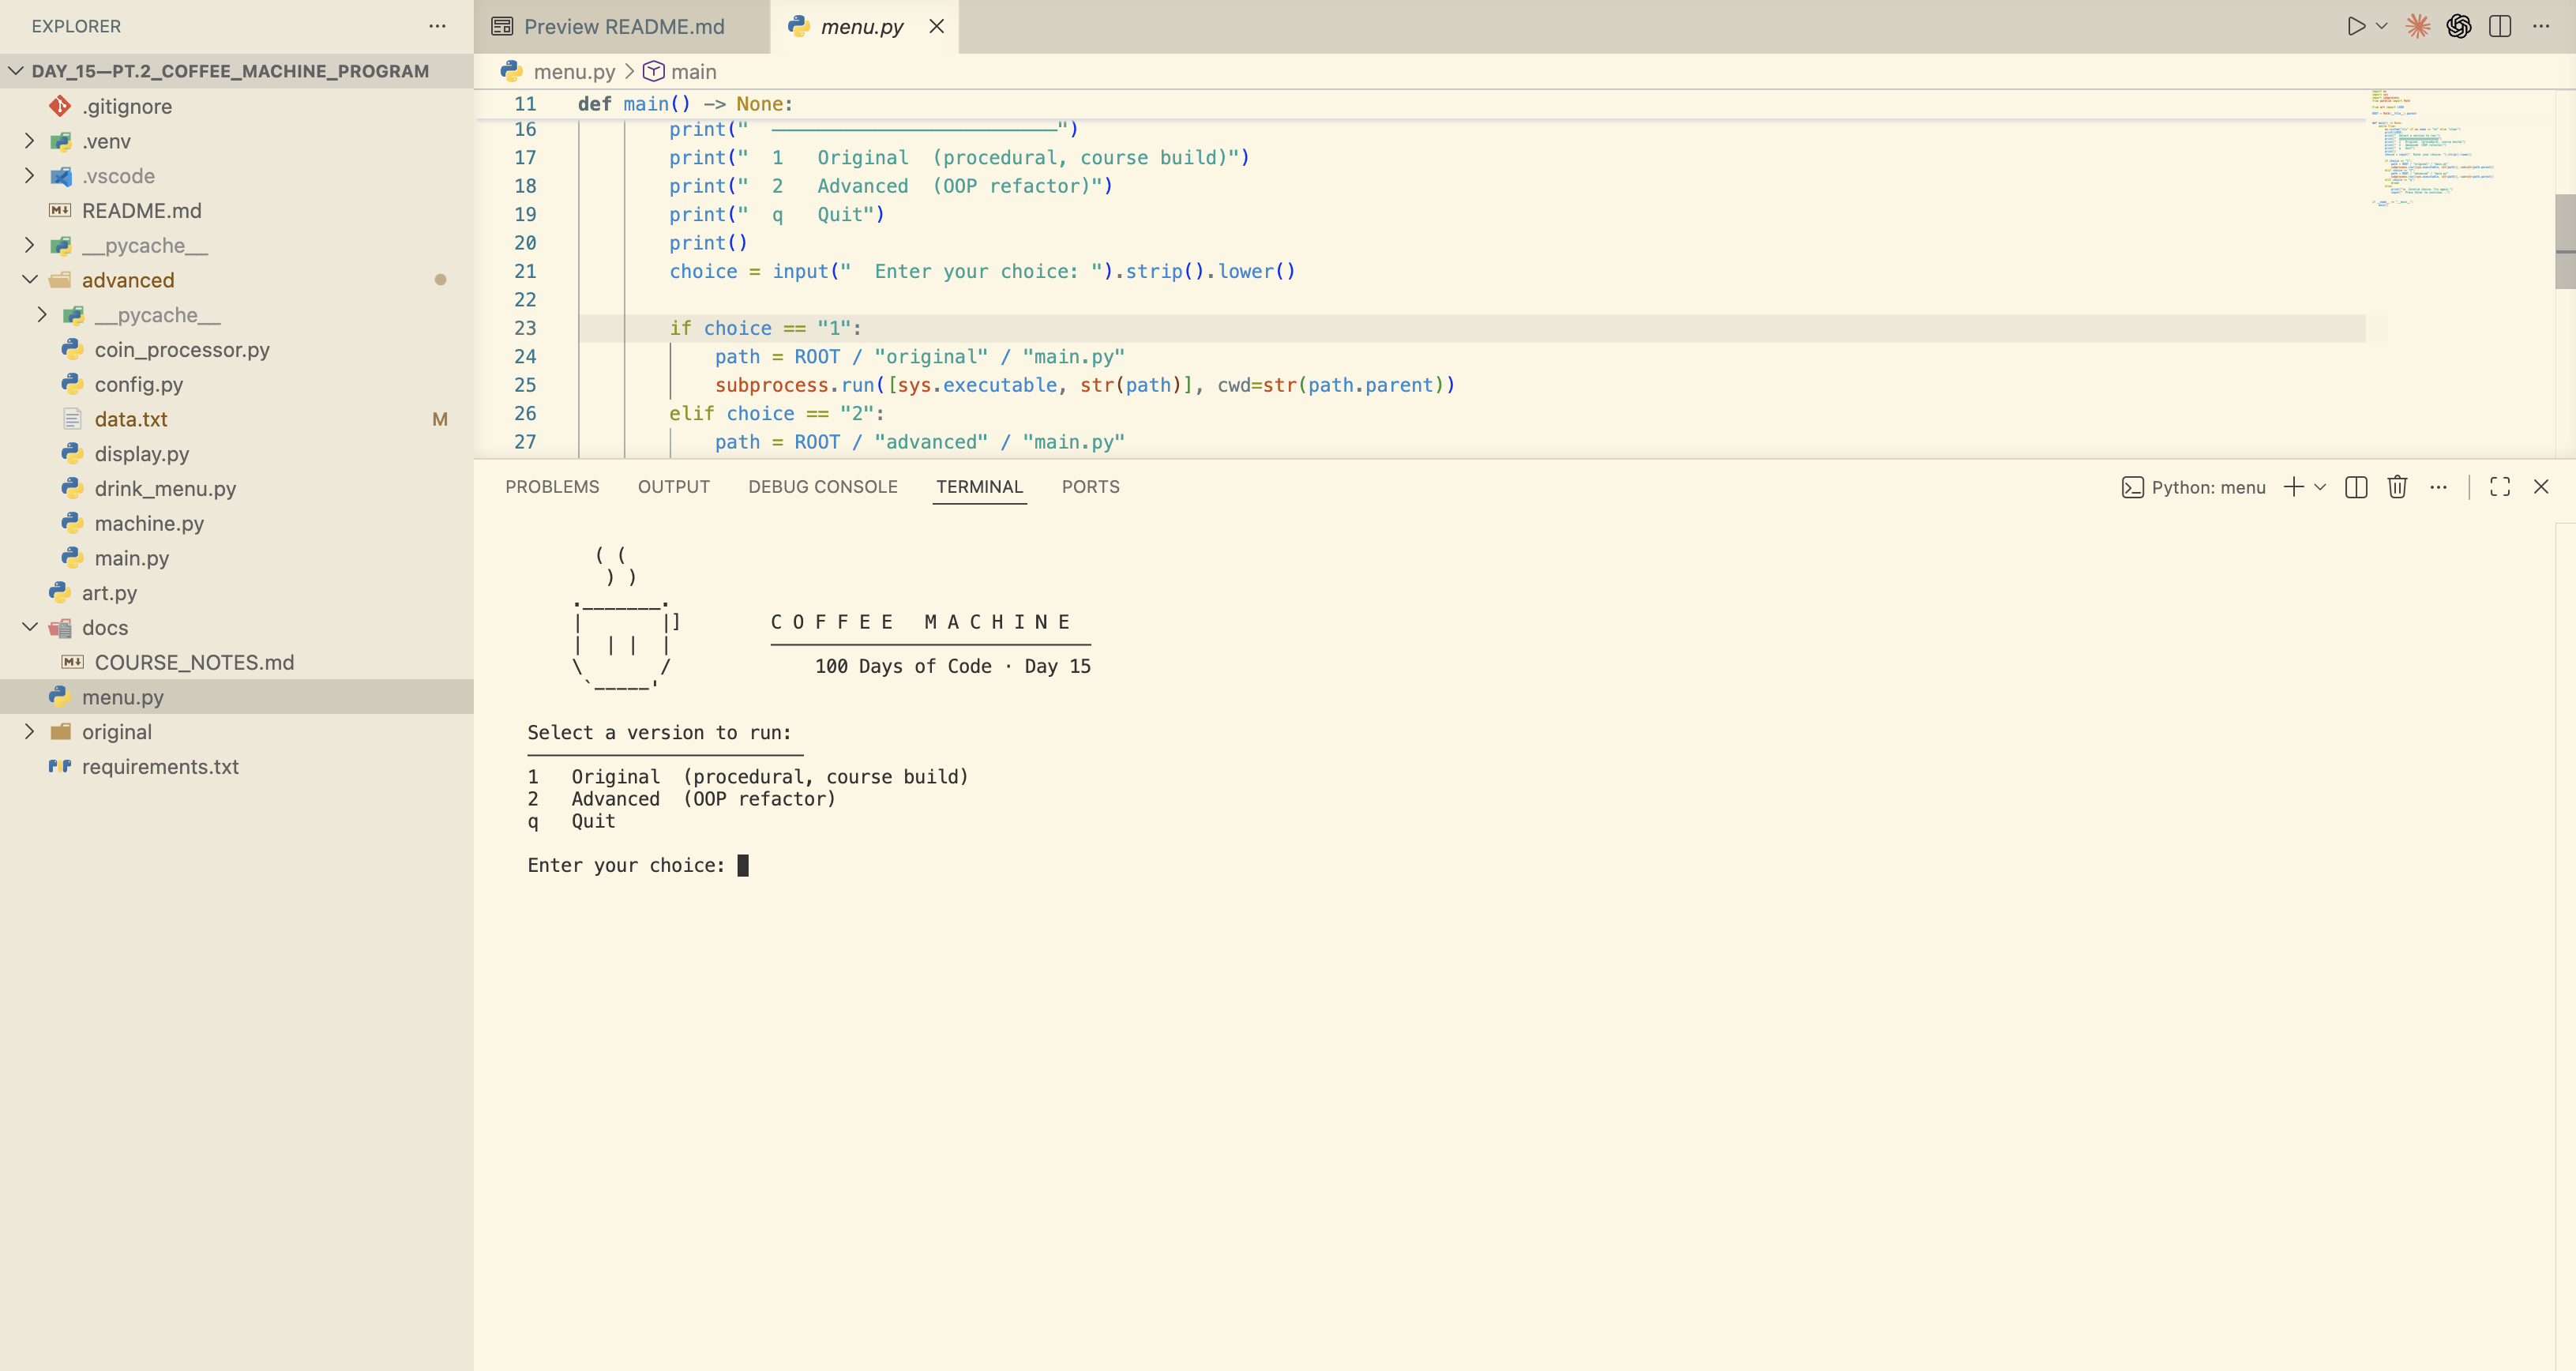Create a new terminal with plus icon
This screenshot has height=1371, width=2576.
coord(2294,487)
